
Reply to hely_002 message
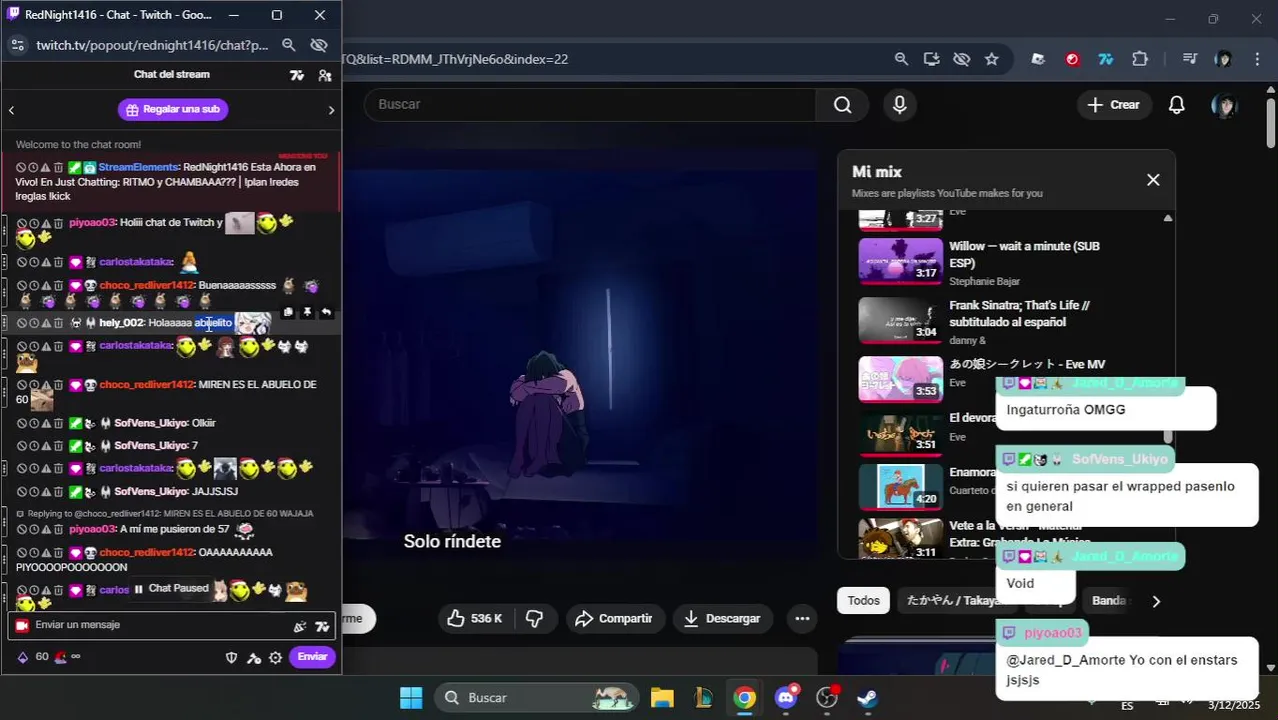[x=326, y=312]
